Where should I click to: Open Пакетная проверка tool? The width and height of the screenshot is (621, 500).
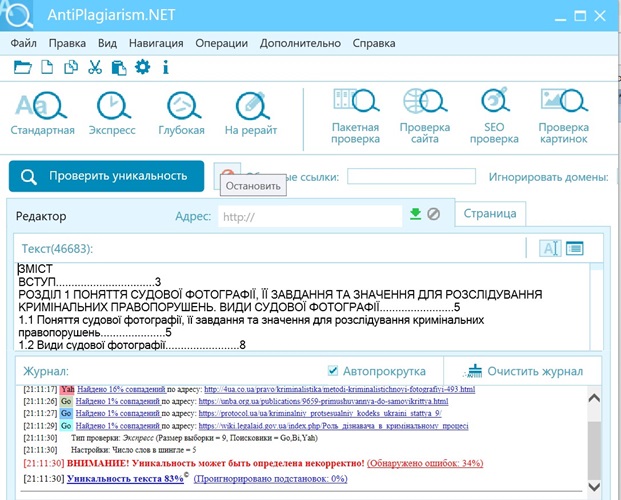coord(356,116)
